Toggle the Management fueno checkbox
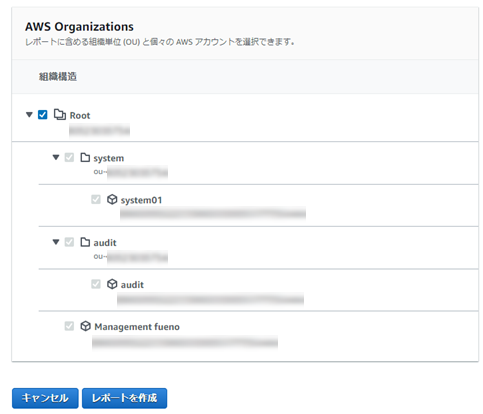483x414 pixels. pyautogui.click(x=69, y=326)
